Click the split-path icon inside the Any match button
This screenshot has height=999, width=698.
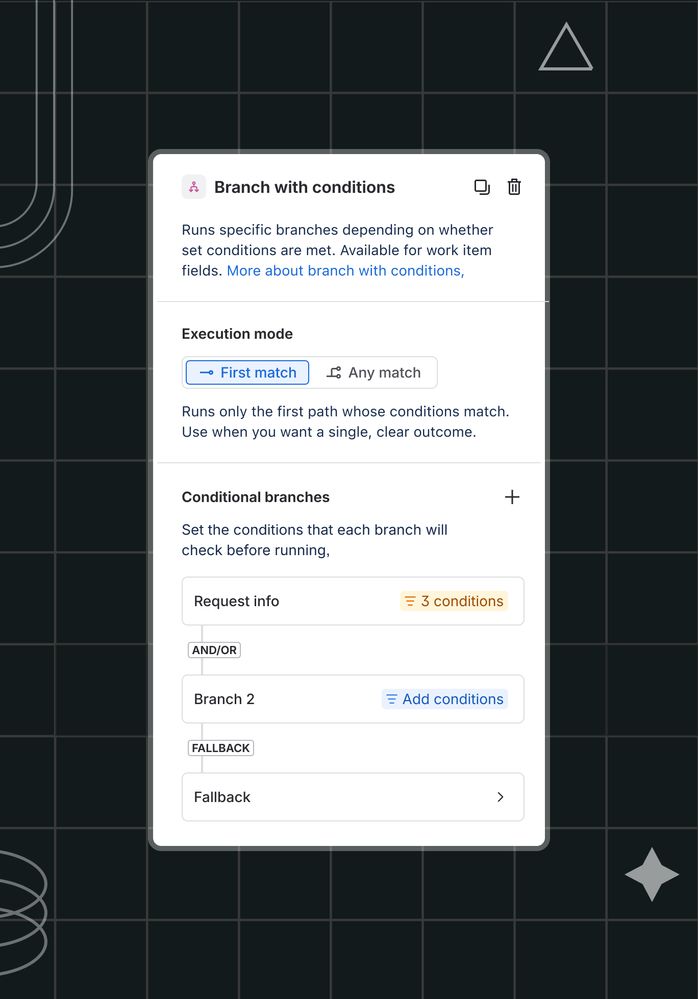(x=336, y=372)
